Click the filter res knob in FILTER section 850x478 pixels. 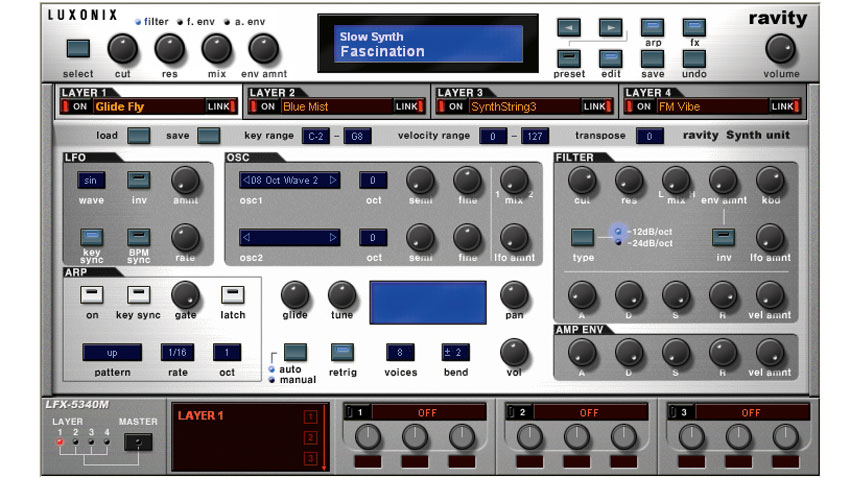coord(629,180)
